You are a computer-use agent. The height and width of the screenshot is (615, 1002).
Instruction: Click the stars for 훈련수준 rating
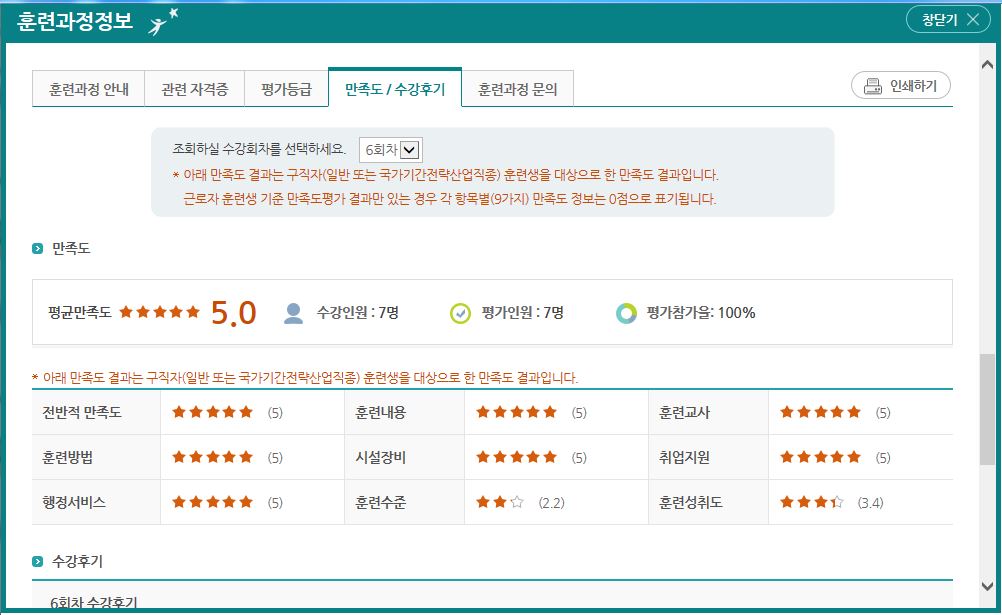500,502
